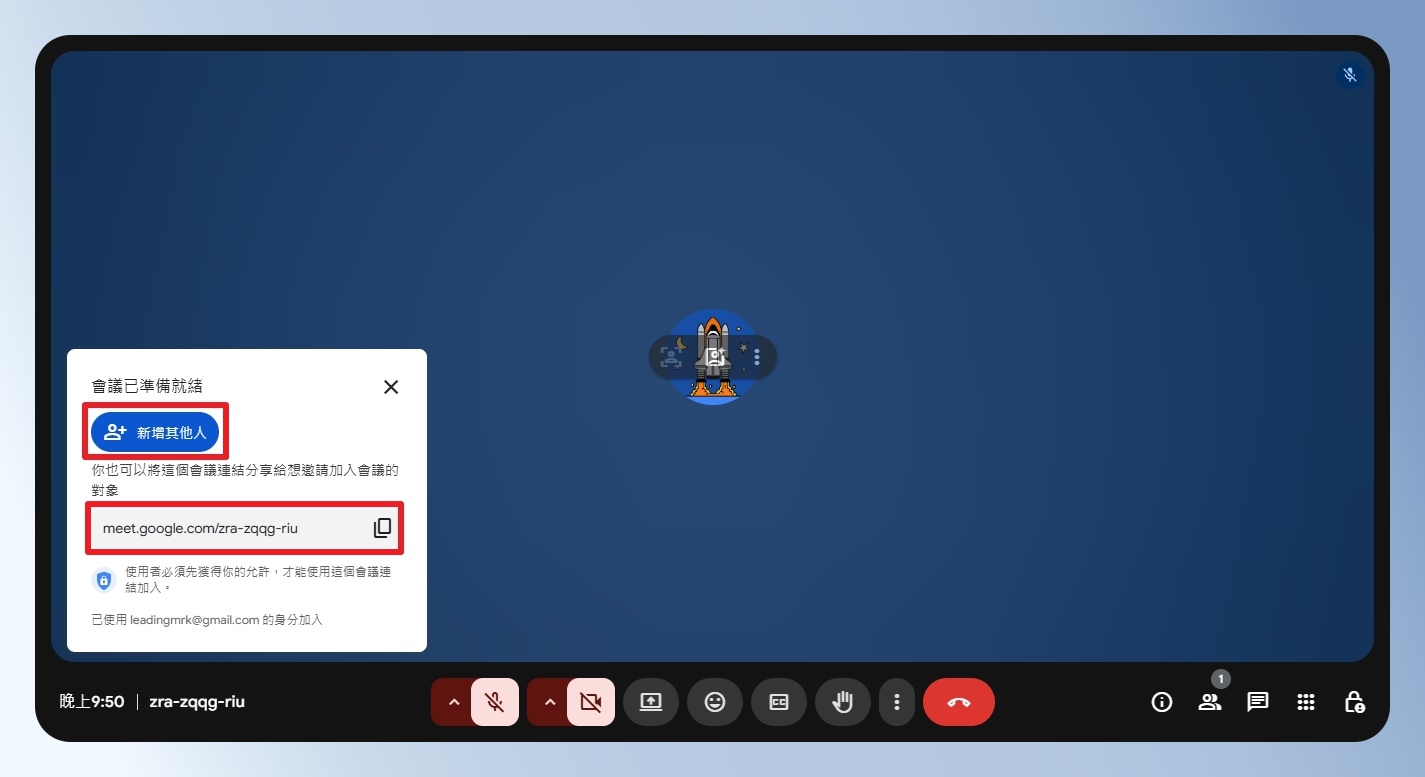
Task: Turn on closed captions
Action: coord(779,702)
